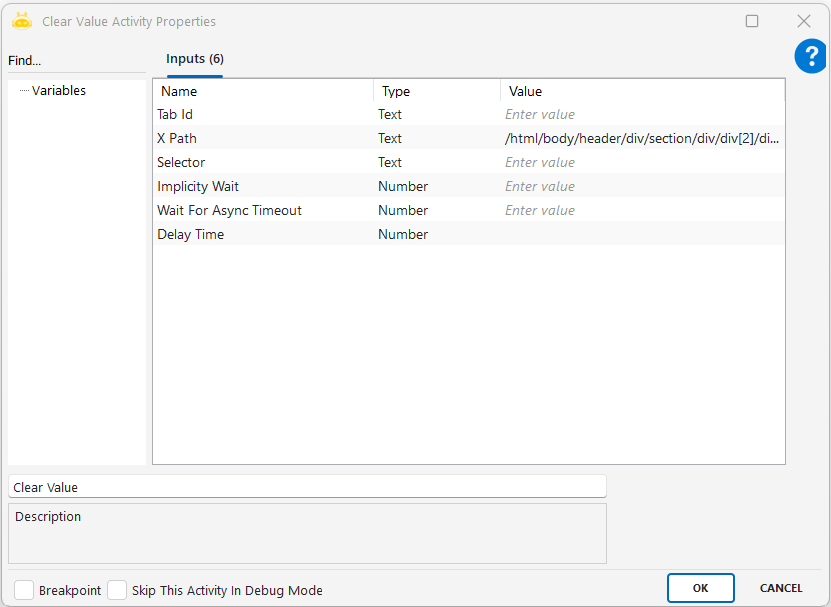
Task: Click the yellow app logo in title bar
Action: click(22, 21)
